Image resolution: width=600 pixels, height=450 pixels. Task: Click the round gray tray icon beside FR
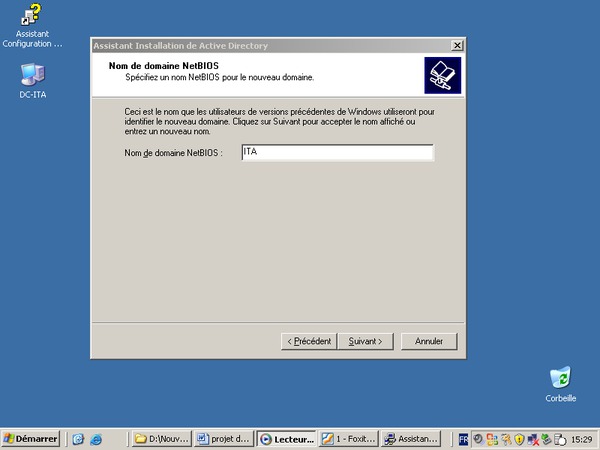coord(478,439)
